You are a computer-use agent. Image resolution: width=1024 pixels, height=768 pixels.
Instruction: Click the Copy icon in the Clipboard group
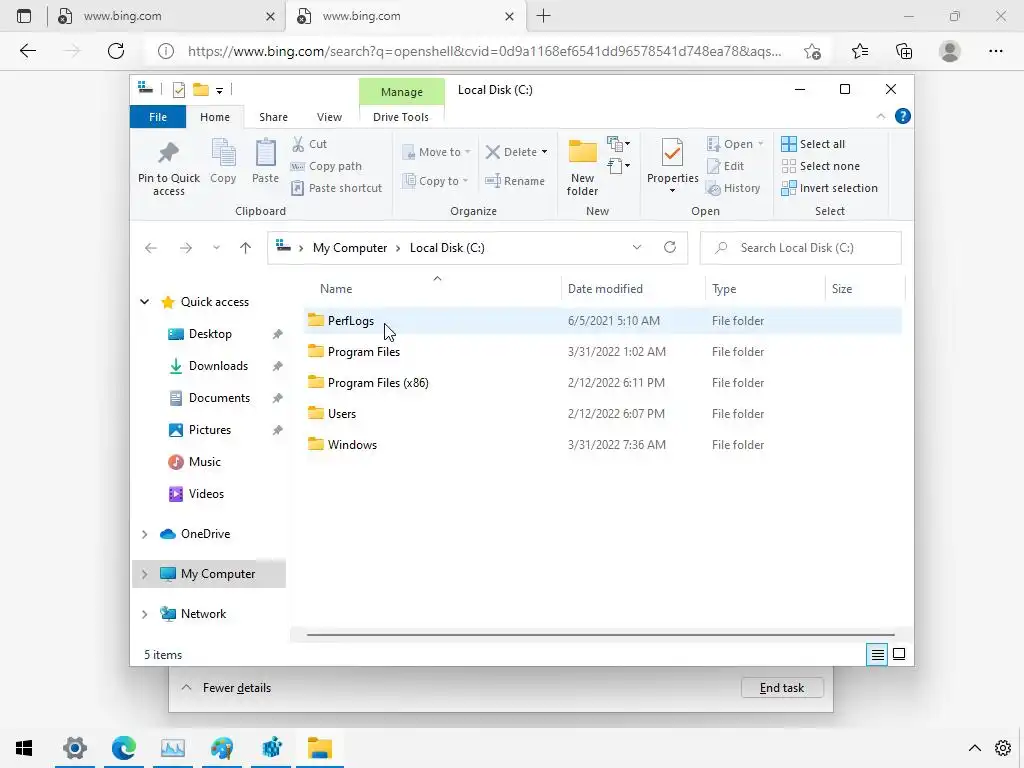point(223,153)
